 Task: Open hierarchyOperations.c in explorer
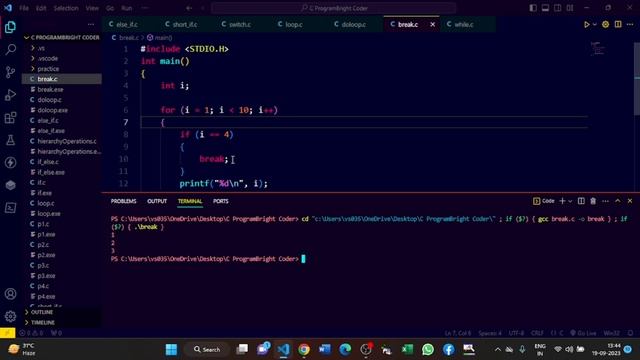click(62, 141)
